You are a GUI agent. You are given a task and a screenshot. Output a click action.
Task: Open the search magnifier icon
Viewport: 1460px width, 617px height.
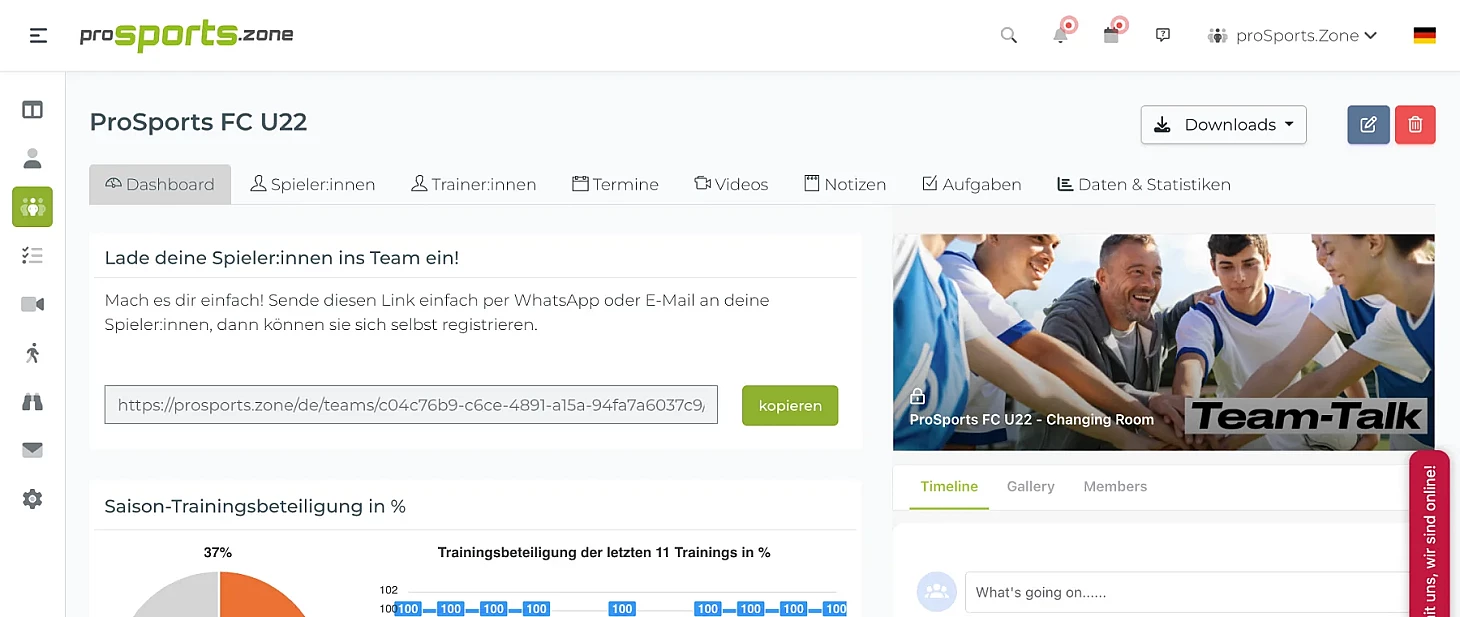1008,36
